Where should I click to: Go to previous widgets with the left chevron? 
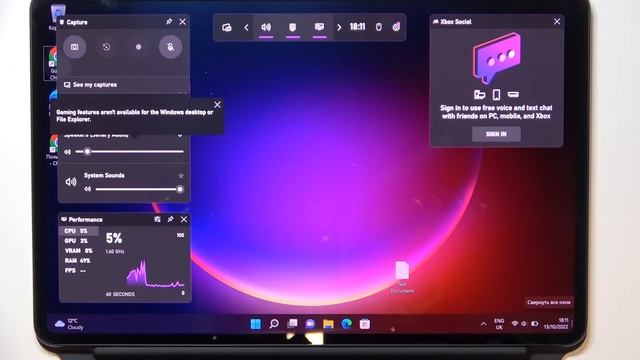tap(246, 27)
